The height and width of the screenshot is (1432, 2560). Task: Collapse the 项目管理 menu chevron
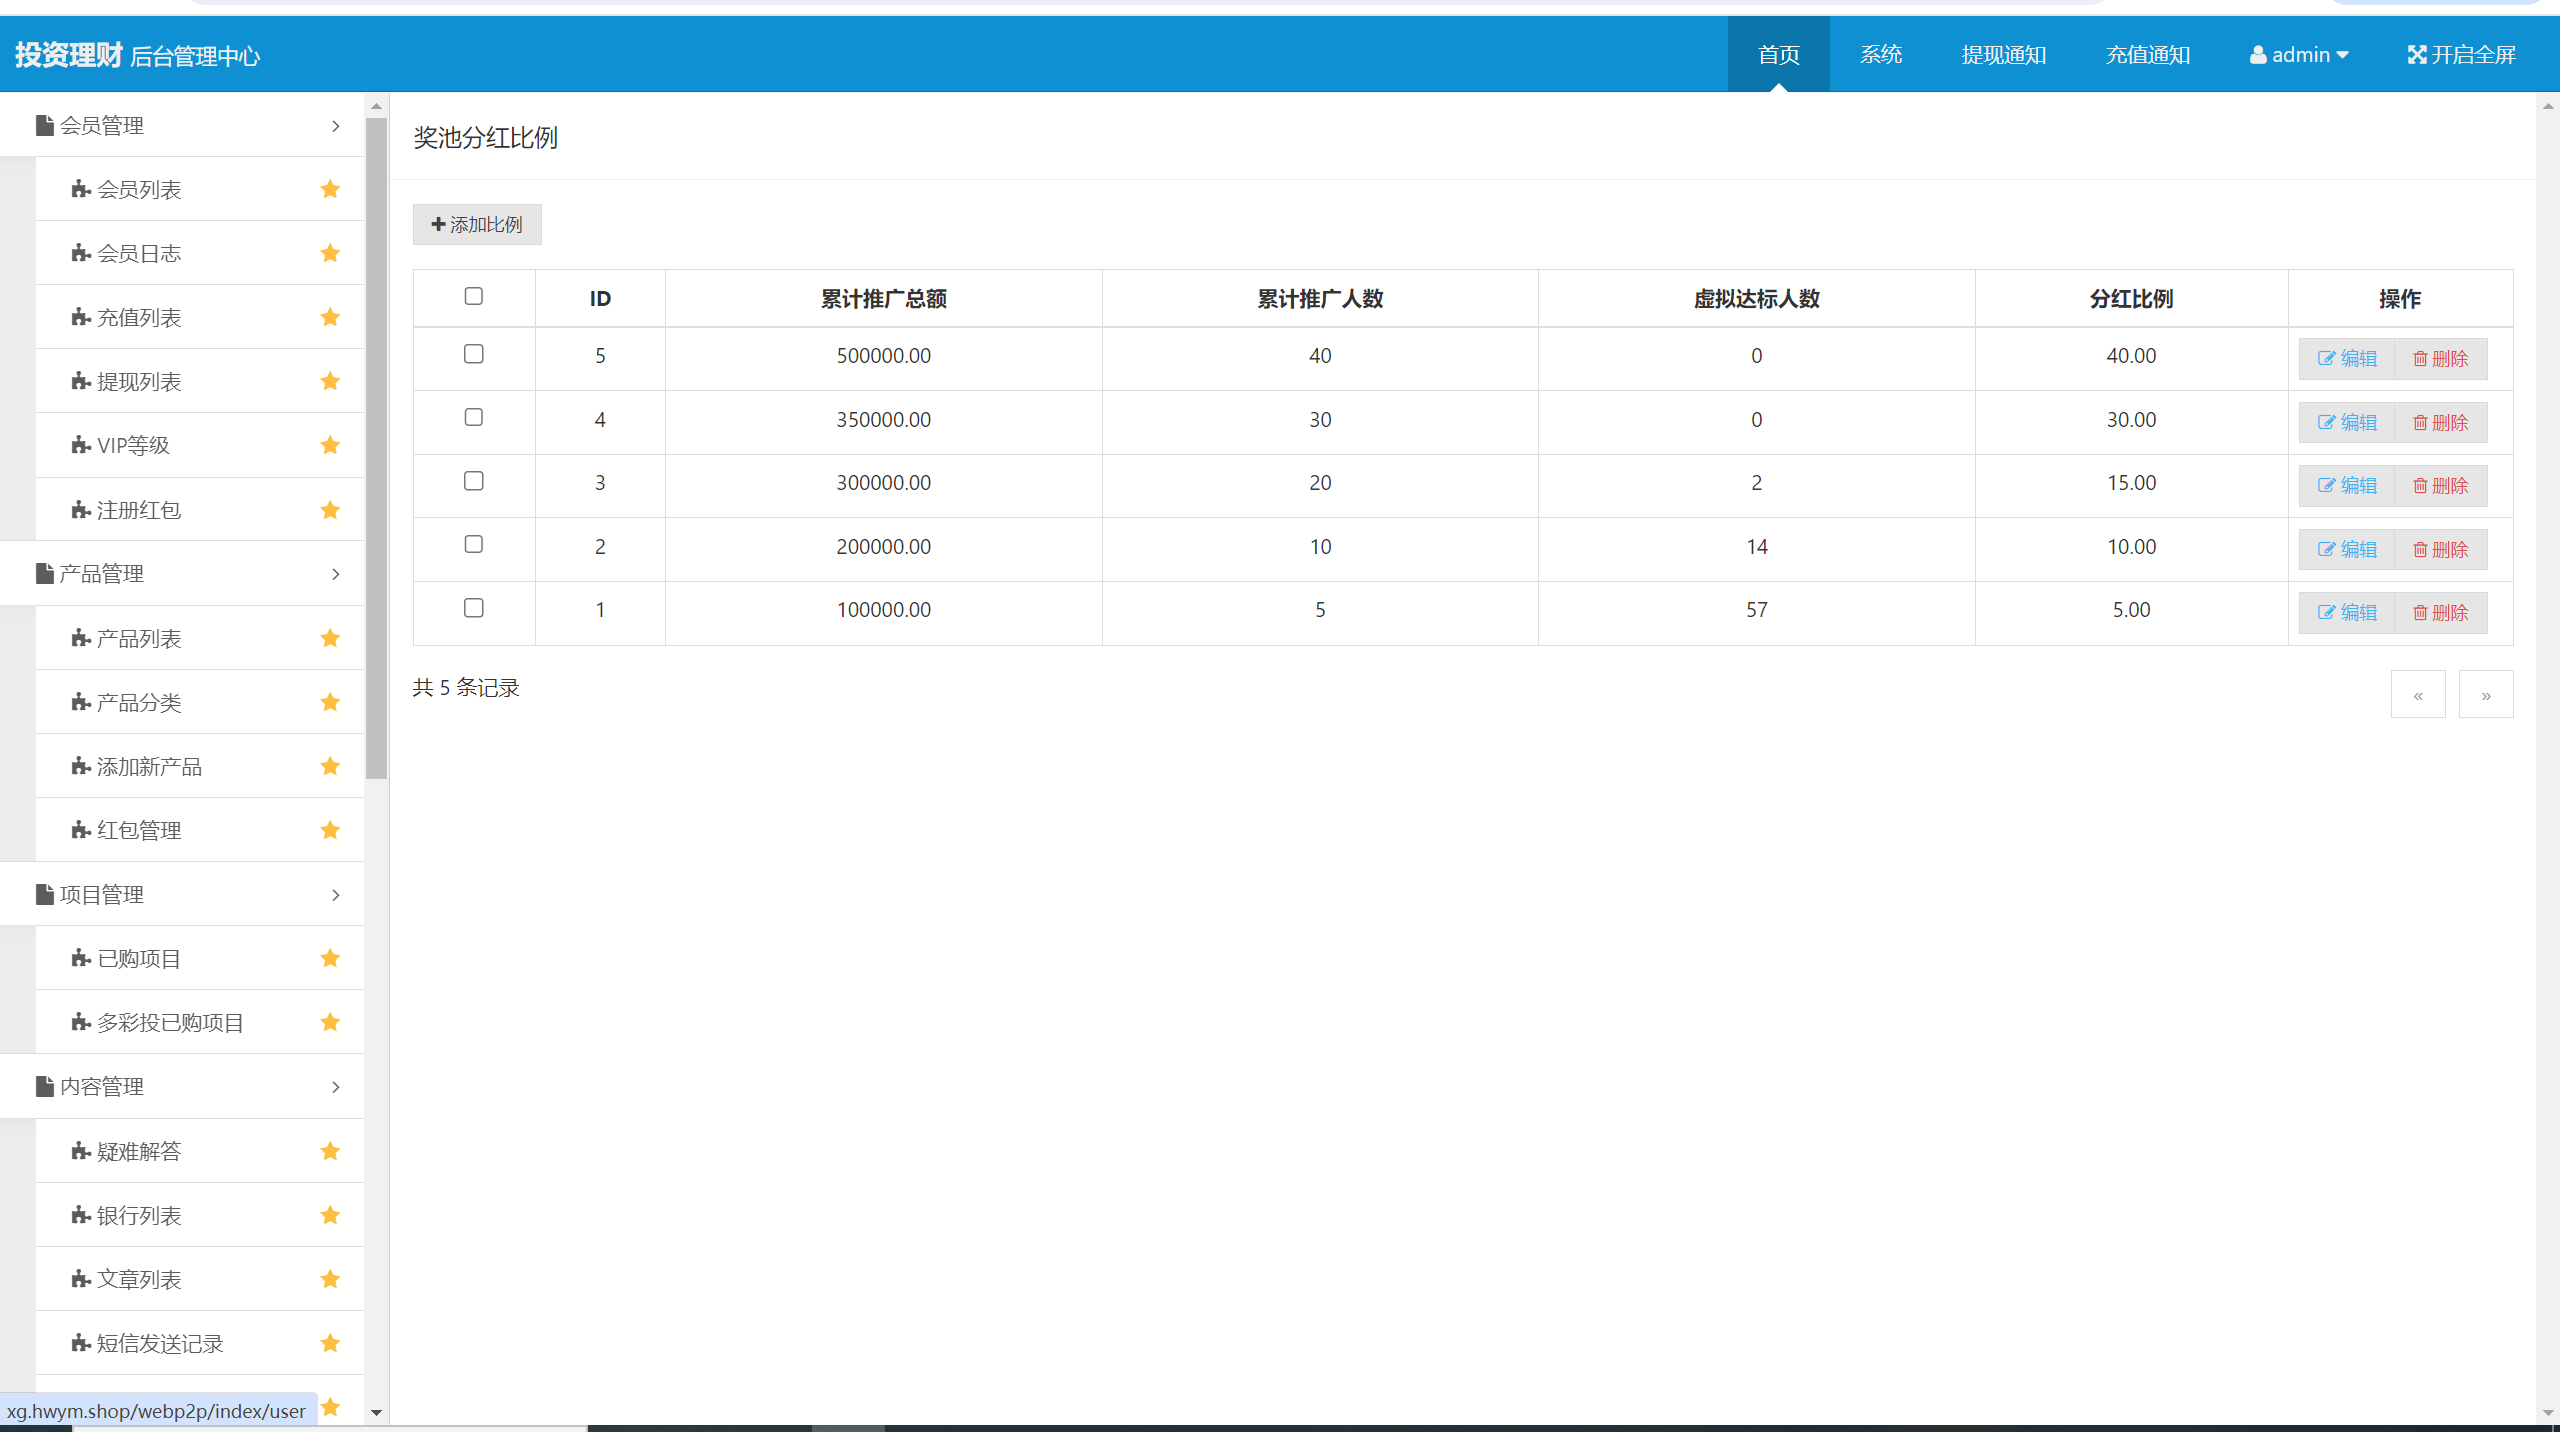[x=336, y=895]
